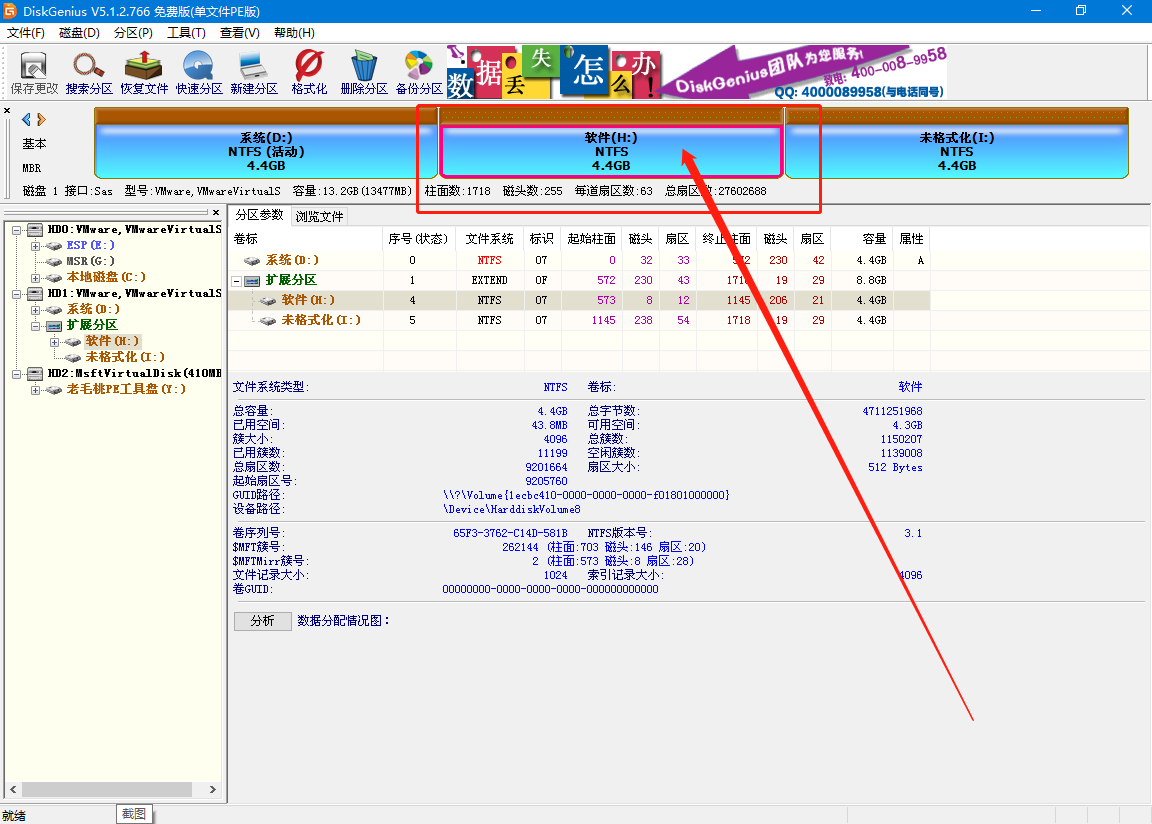Expand the 老毛桃PE工具盘 (Y:) tree node
This screenshot has height=824, width=1152.
pos(35,390)
